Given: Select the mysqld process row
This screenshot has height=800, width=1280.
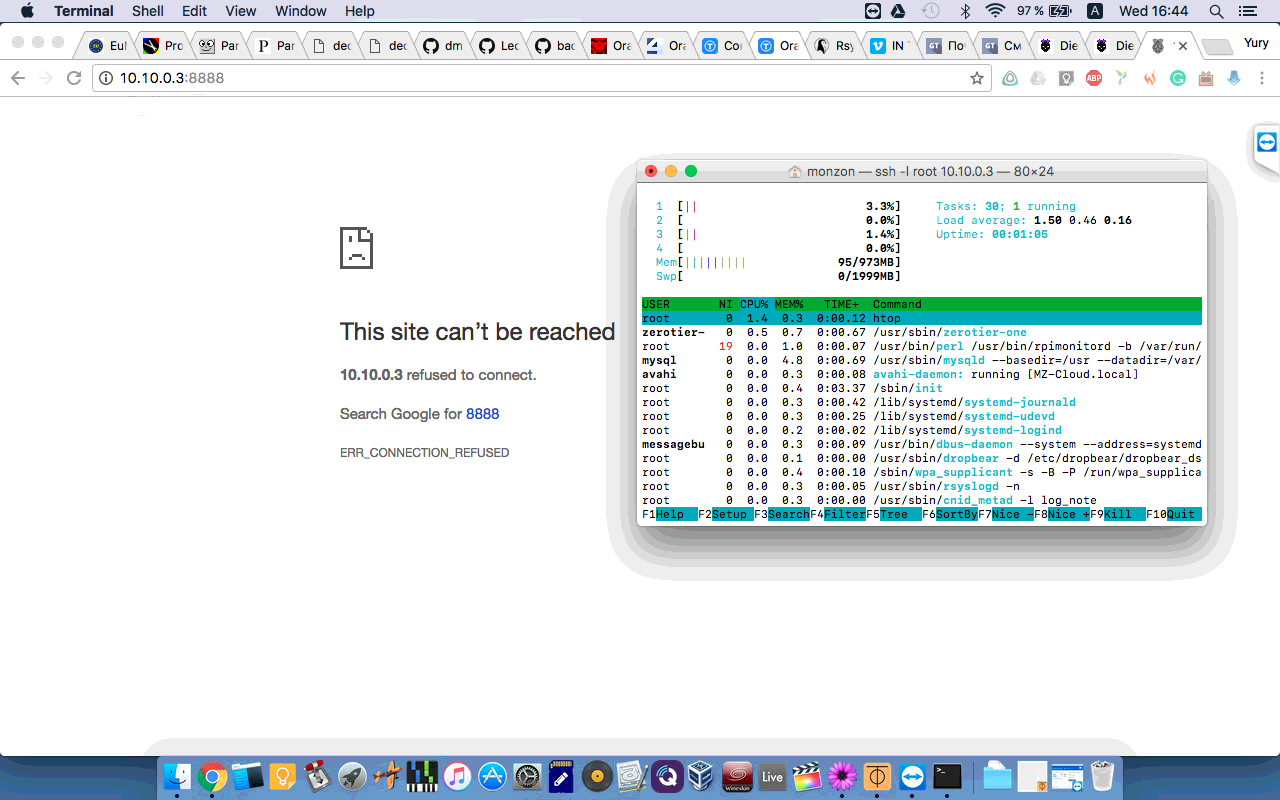Looking at the screenshot, I should (922, 360).
